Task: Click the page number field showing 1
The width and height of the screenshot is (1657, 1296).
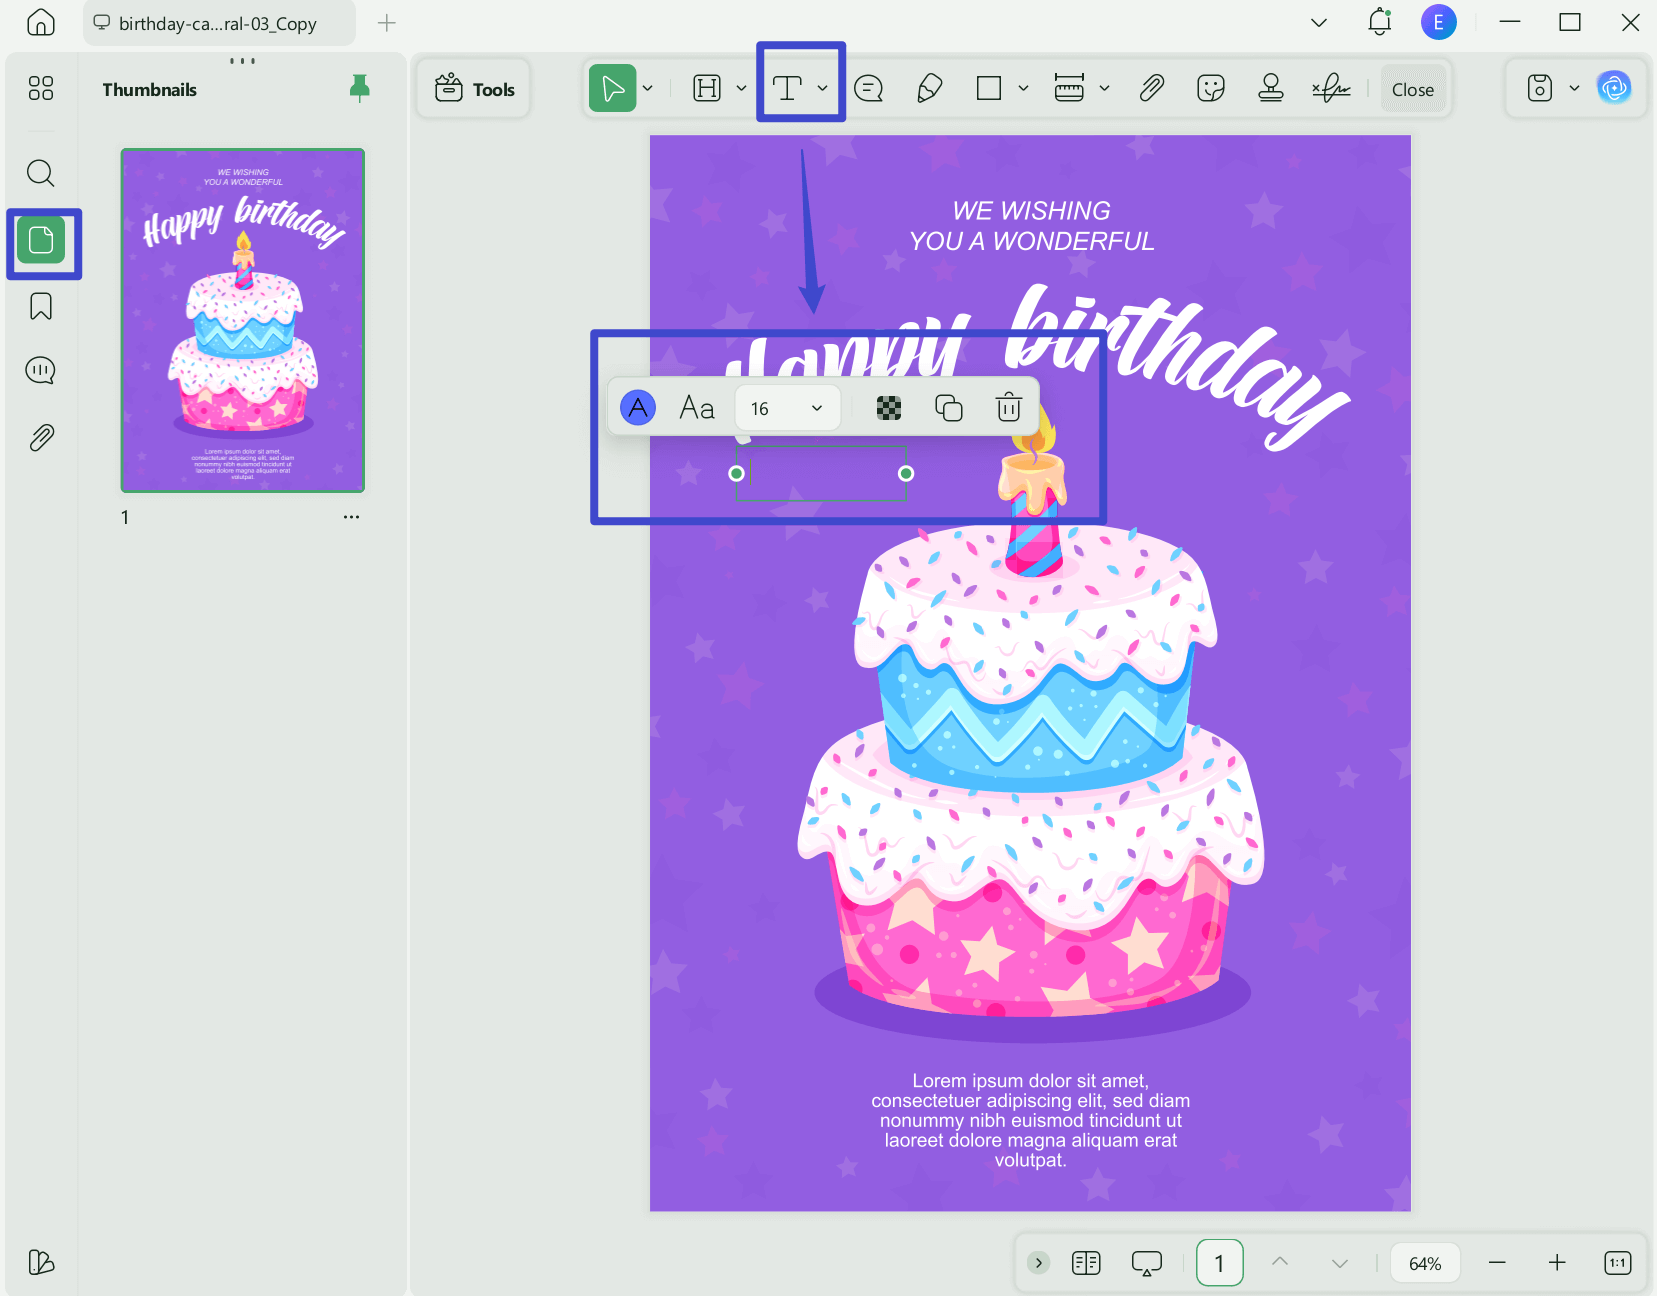Action: 1220,1263
